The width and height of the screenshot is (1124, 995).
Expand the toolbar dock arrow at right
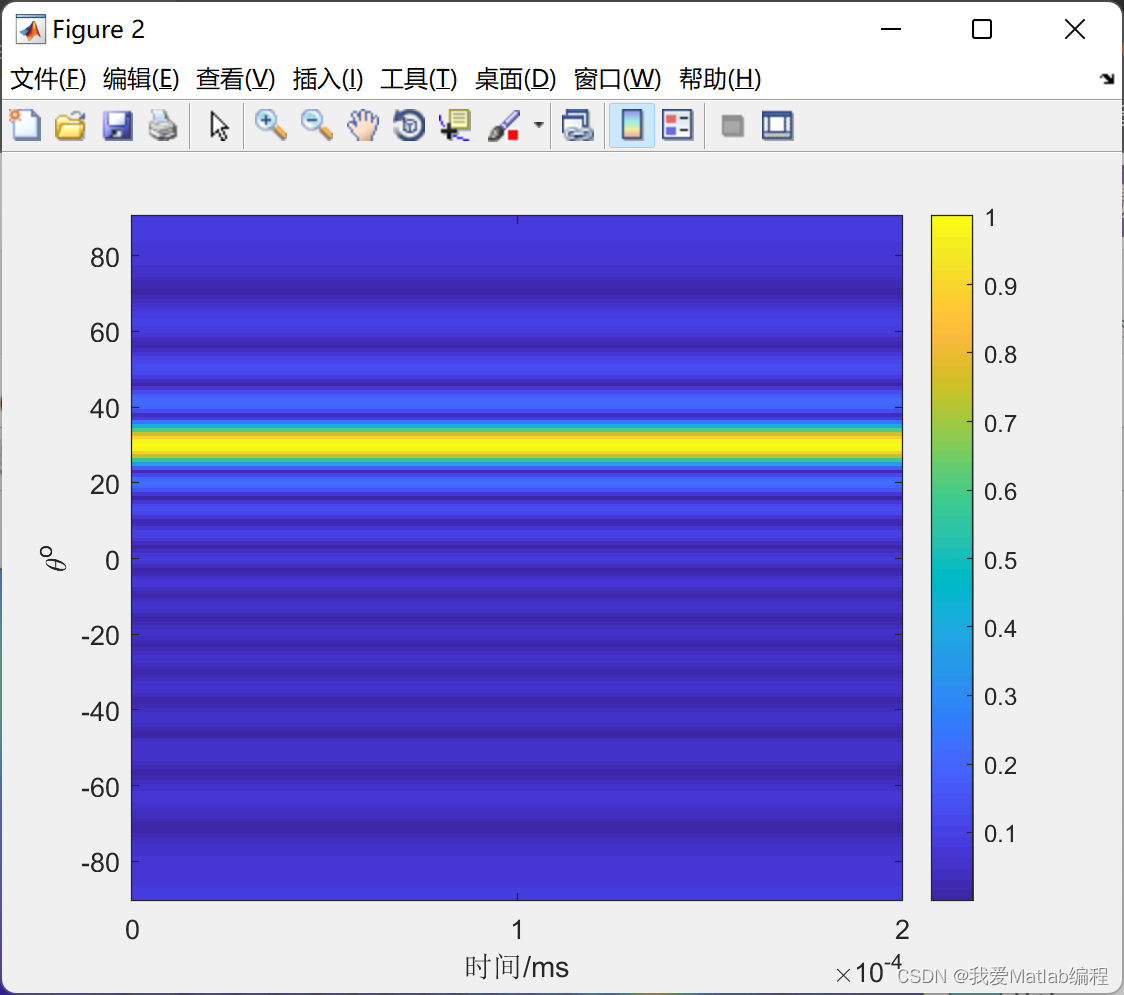[1107, 79]
